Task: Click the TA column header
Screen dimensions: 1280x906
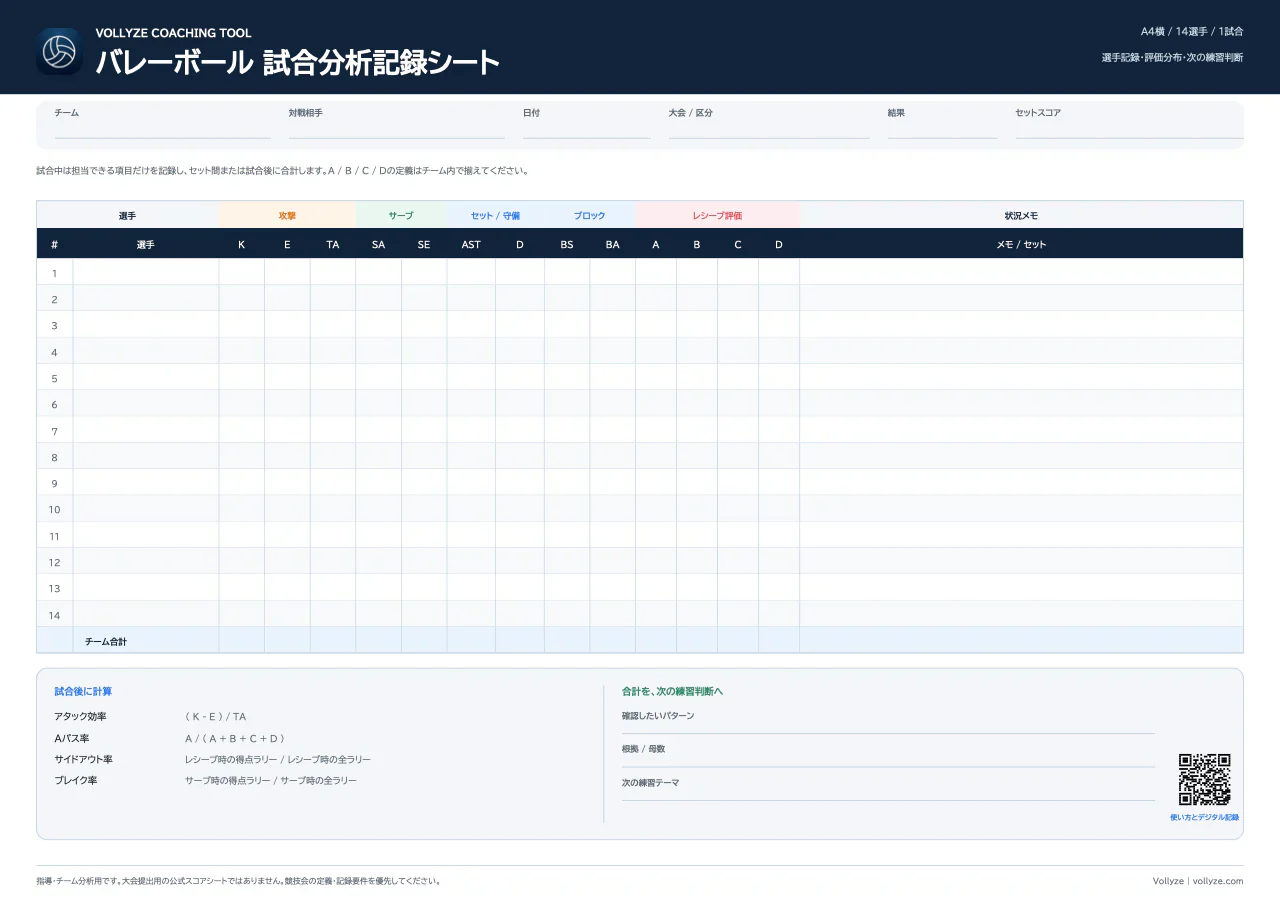Action: point(333,244)
